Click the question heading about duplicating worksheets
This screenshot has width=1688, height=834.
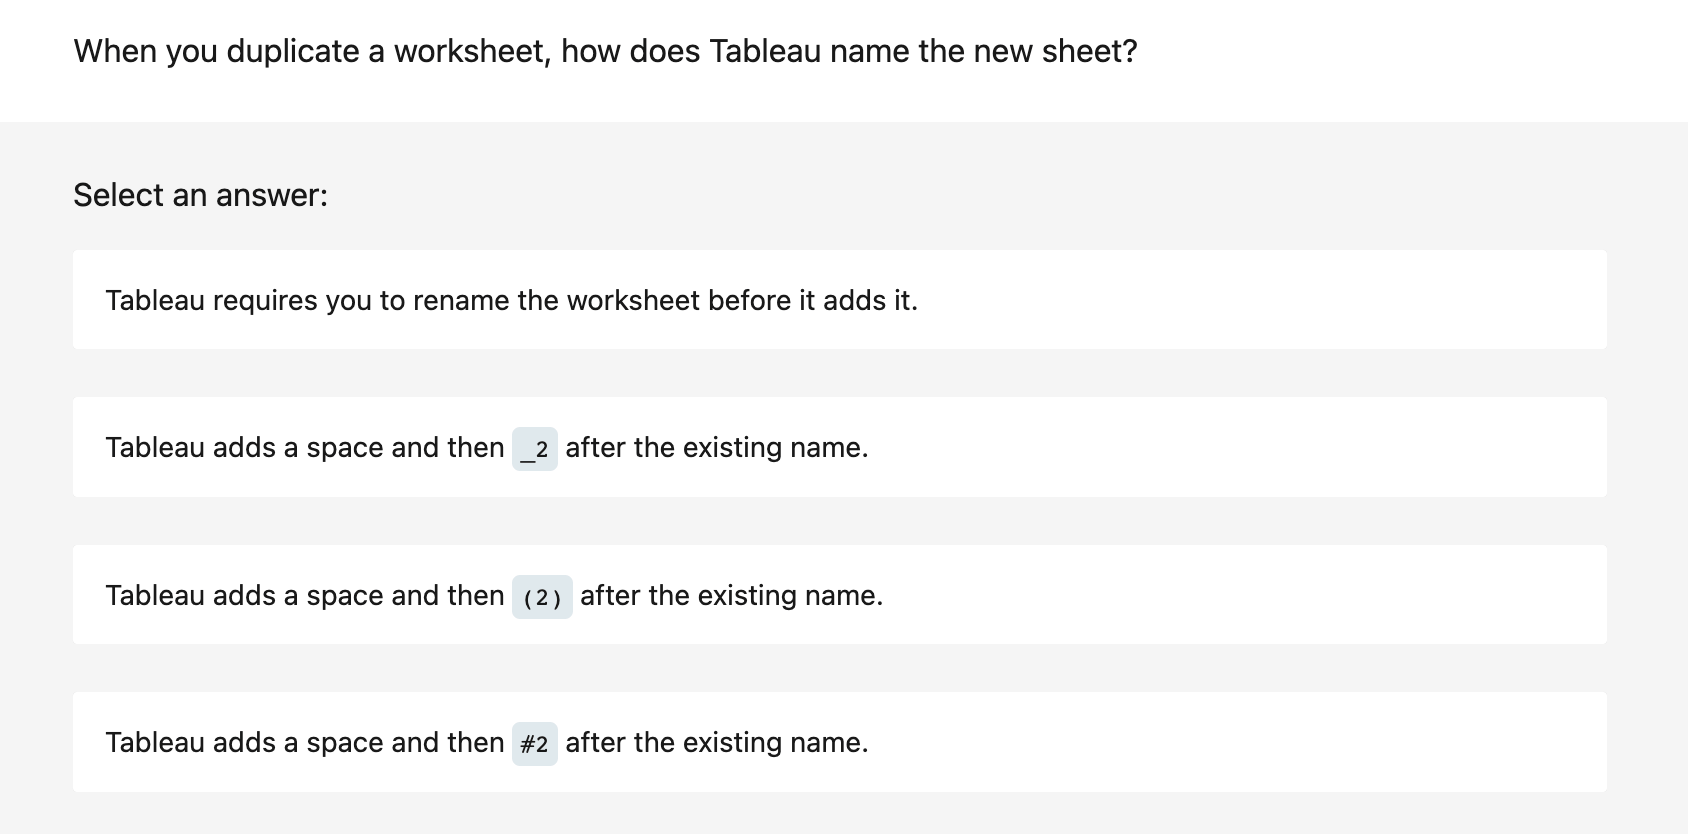click(x=605, y=51)
